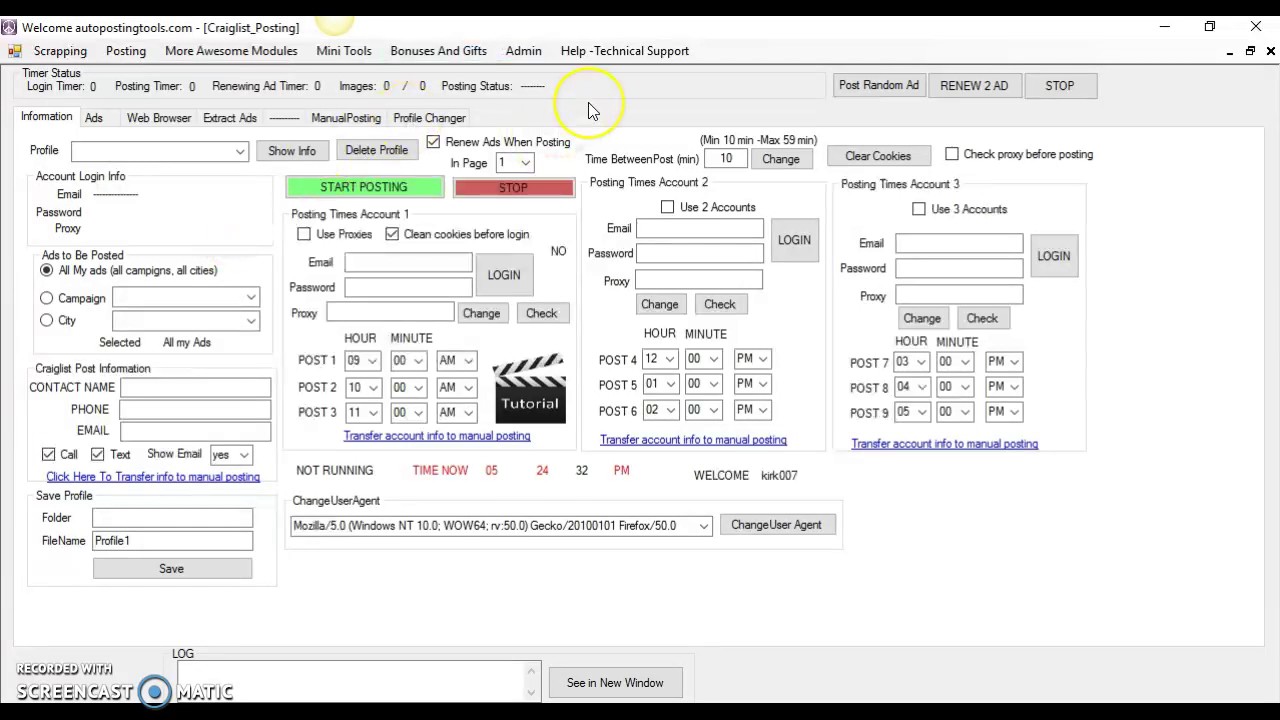Toggle the Text checkbox
1280x720 pixels.
coord(98,454)
